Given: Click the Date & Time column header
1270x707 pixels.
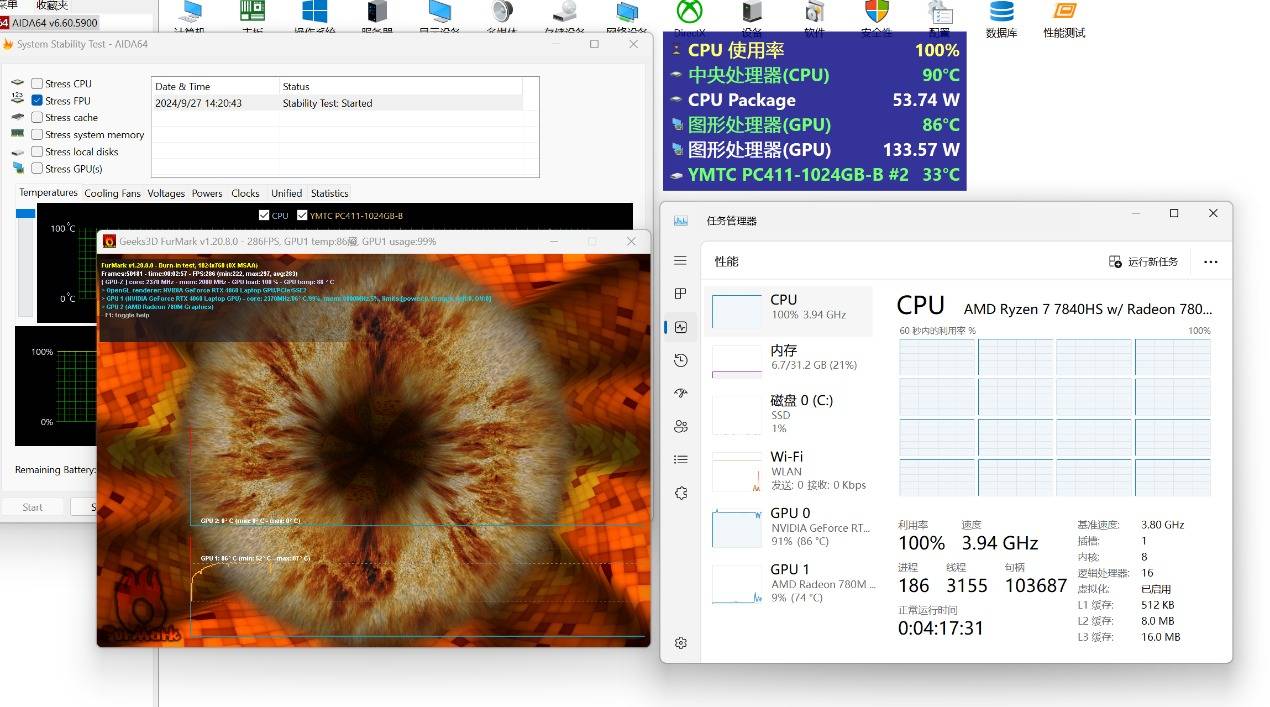Looking at the screenshot, I should coord(215,86).
